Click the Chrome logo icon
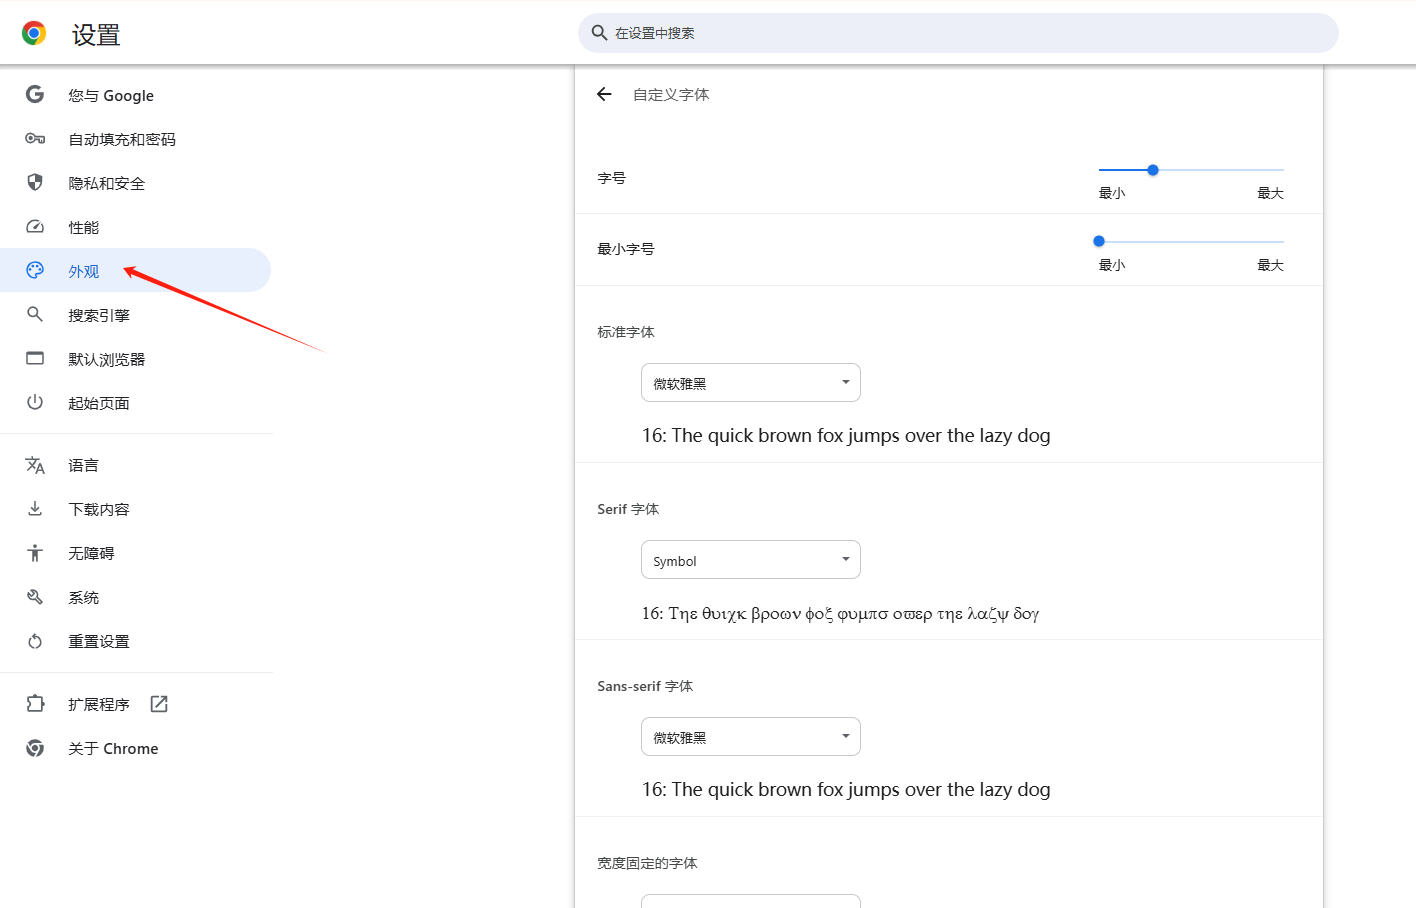This screenshot has width=1416, height=908. click(x=34, y=33)
